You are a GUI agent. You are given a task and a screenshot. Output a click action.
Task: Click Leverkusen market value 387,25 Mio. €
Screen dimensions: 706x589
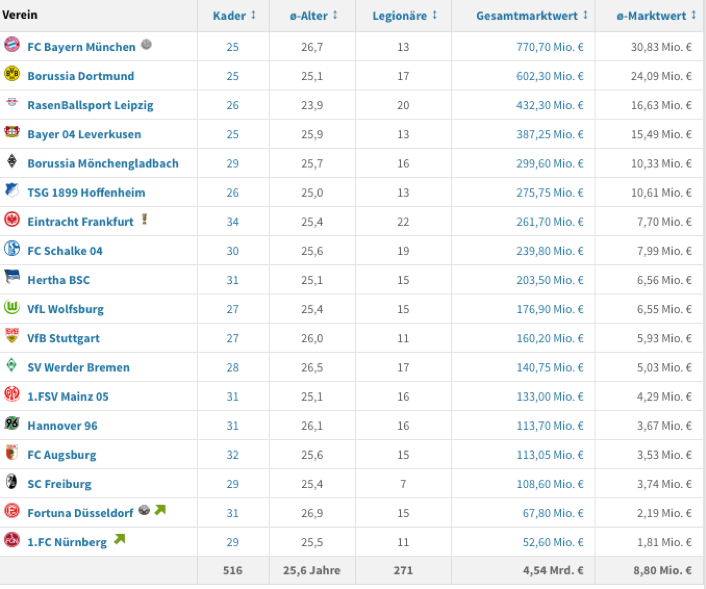pyautogui.click(x=550, y=134)
